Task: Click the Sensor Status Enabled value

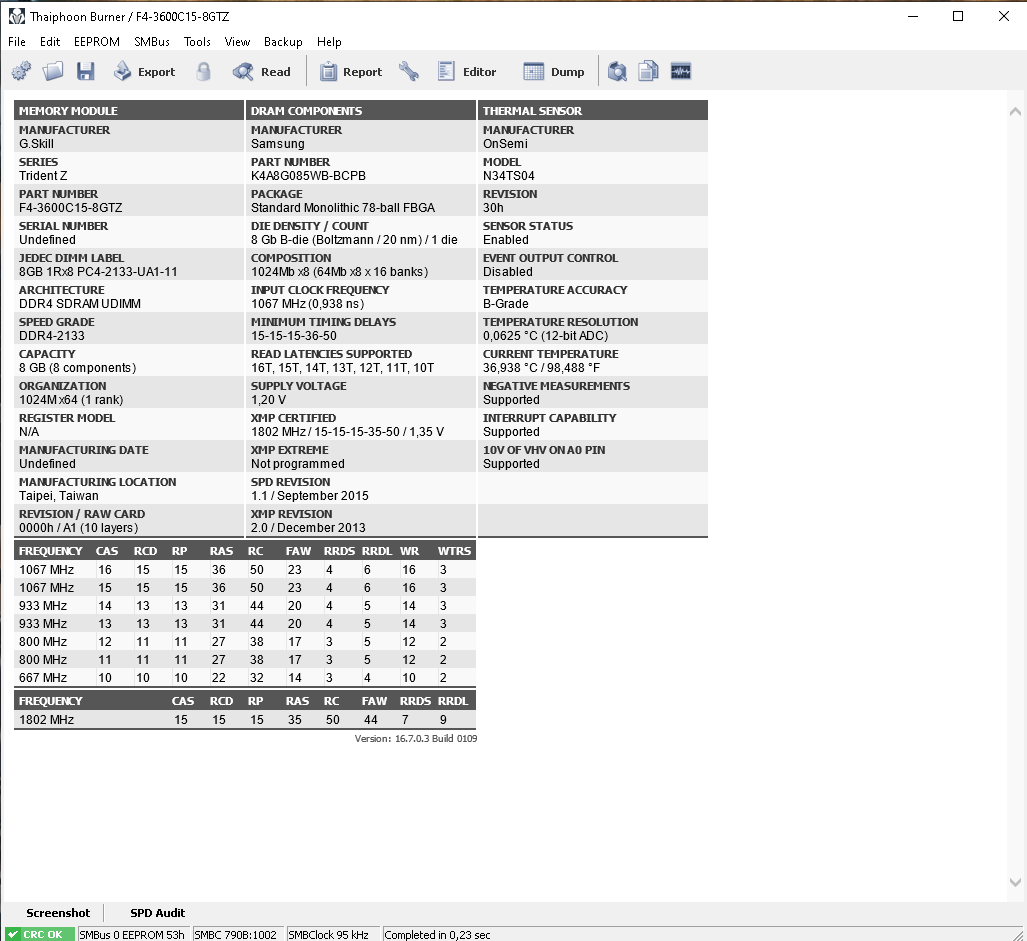Action: click(x=506, y=240)
